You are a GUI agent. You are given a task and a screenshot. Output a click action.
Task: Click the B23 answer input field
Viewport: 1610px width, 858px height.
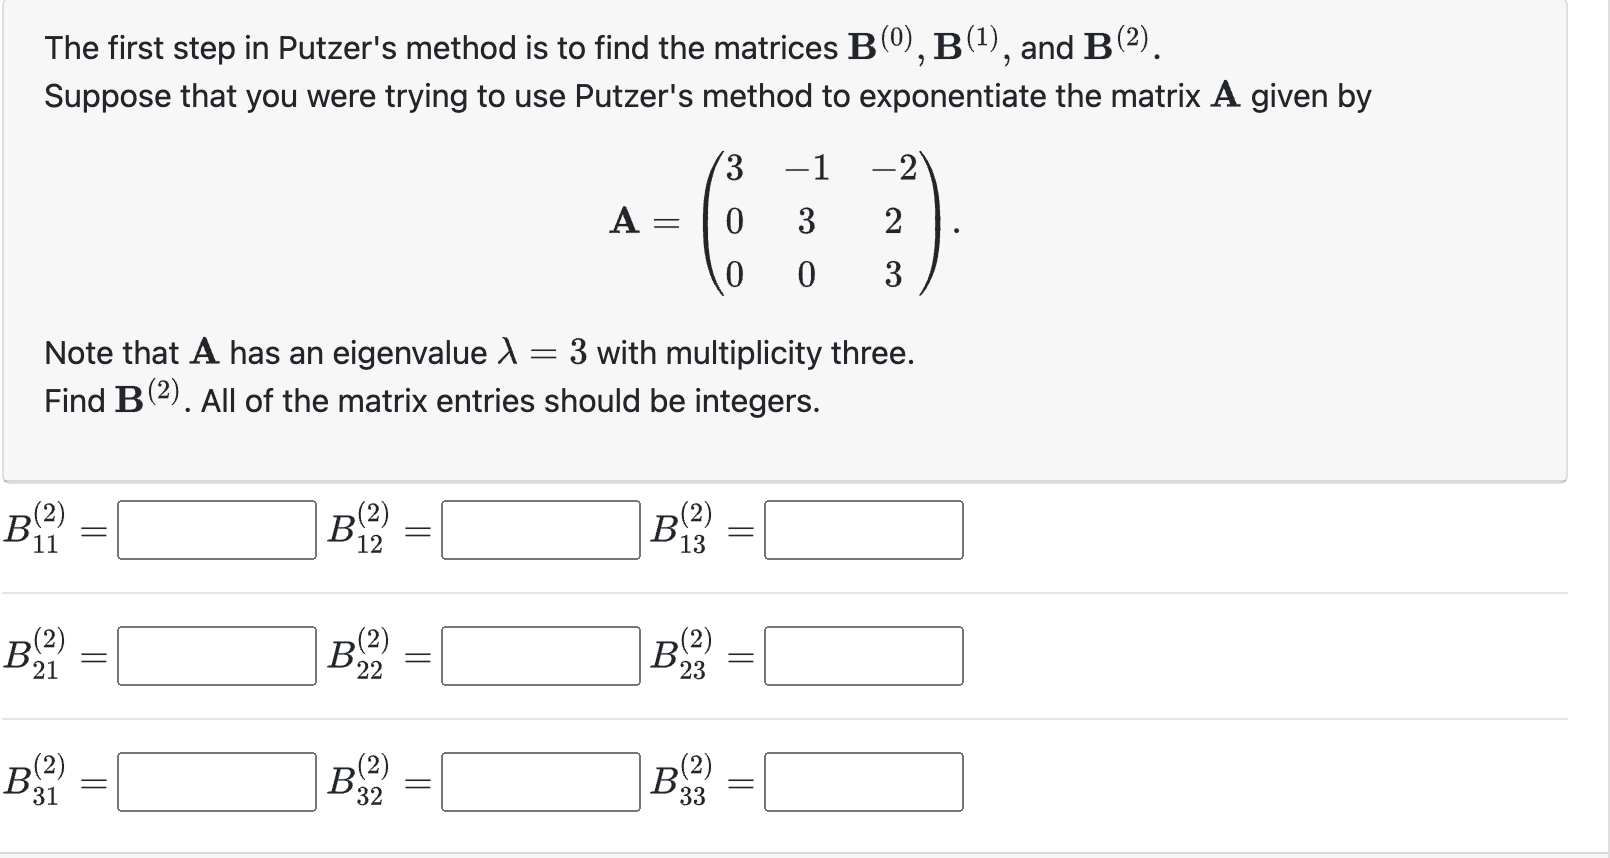862,655
